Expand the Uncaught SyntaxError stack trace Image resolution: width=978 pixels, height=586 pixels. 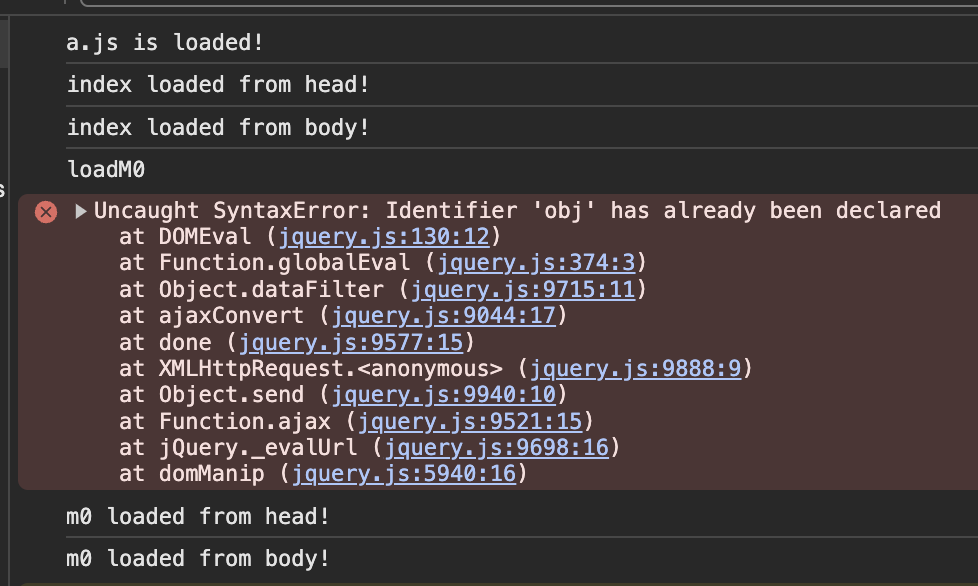[80, 211]
